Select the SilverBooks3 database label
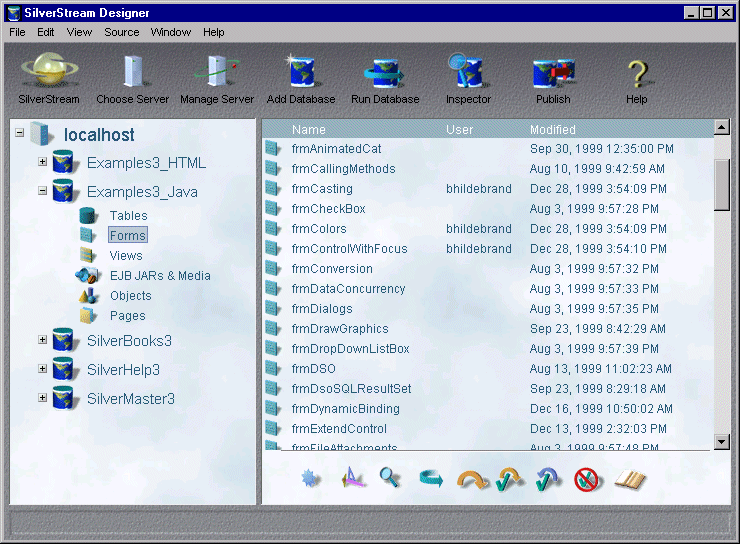This screenshot has width=740, height=544. tap(129, 341)
